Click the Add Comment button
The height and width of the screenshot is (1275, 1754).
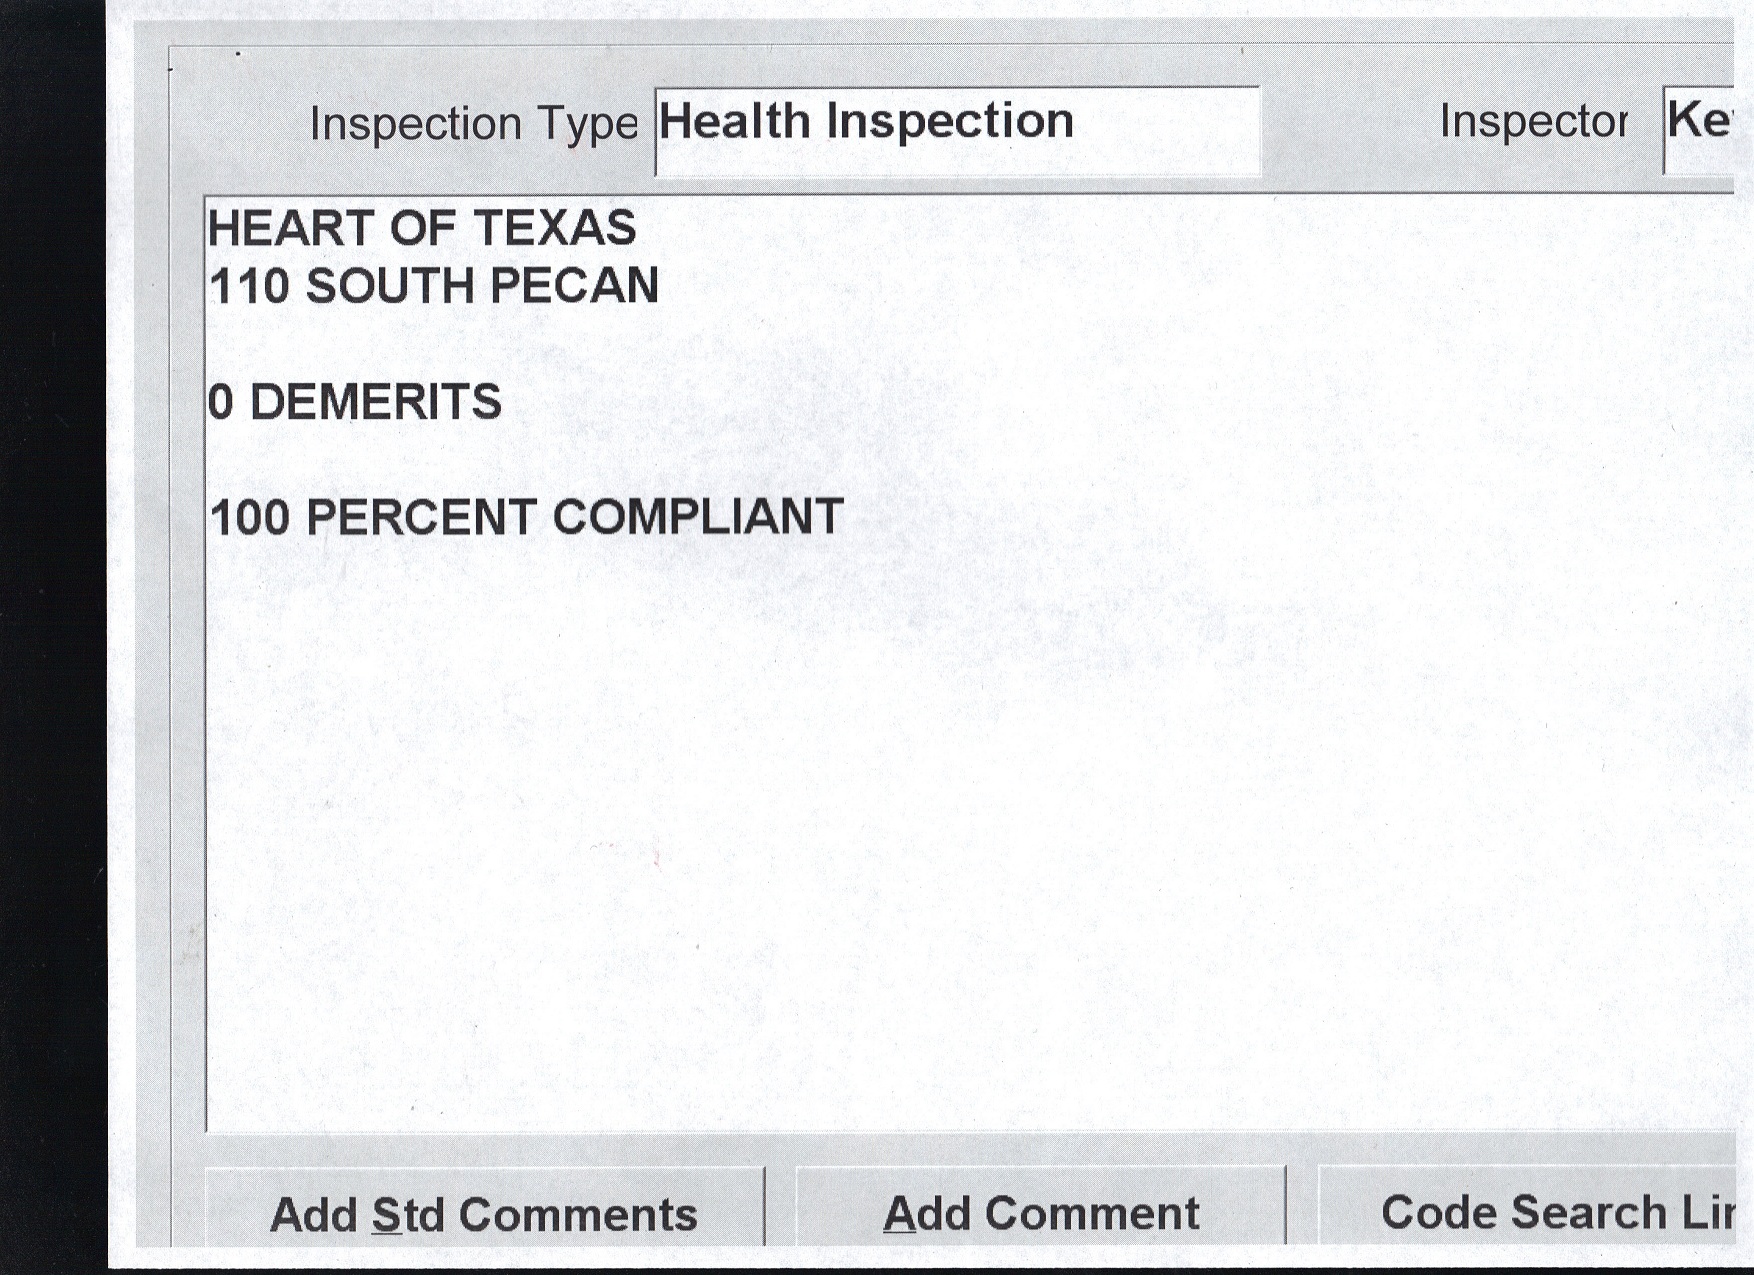pyautogui.click(x=1040, y=1213)
